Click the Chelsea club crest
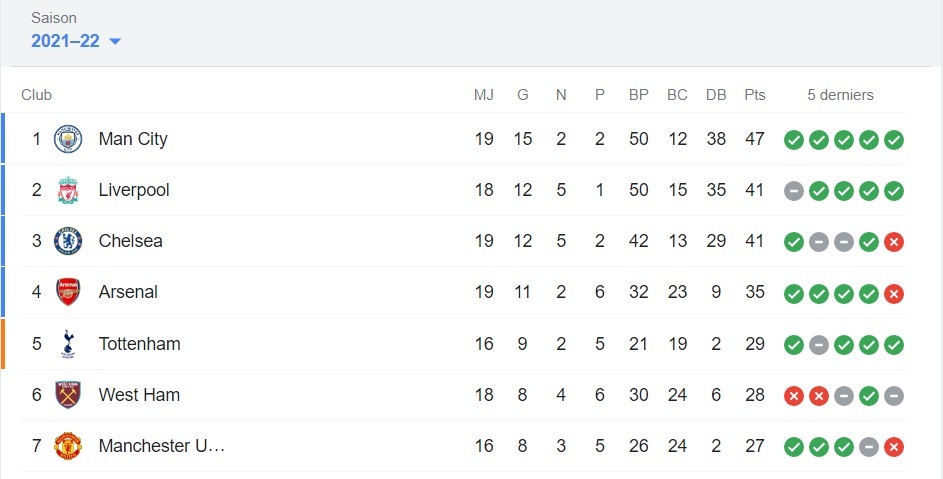 click(68, 241)
